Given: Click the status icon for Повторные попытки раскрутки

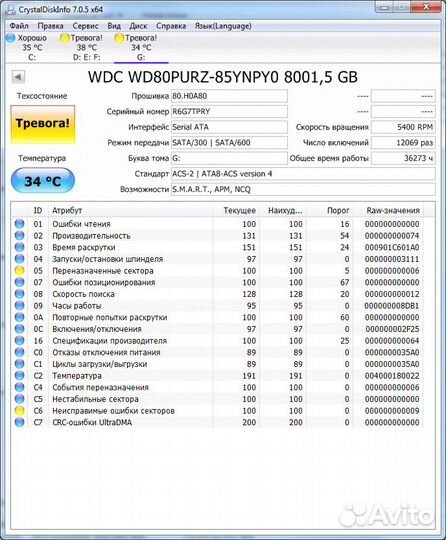Looking at the screenshot, I should coord(20,317).
